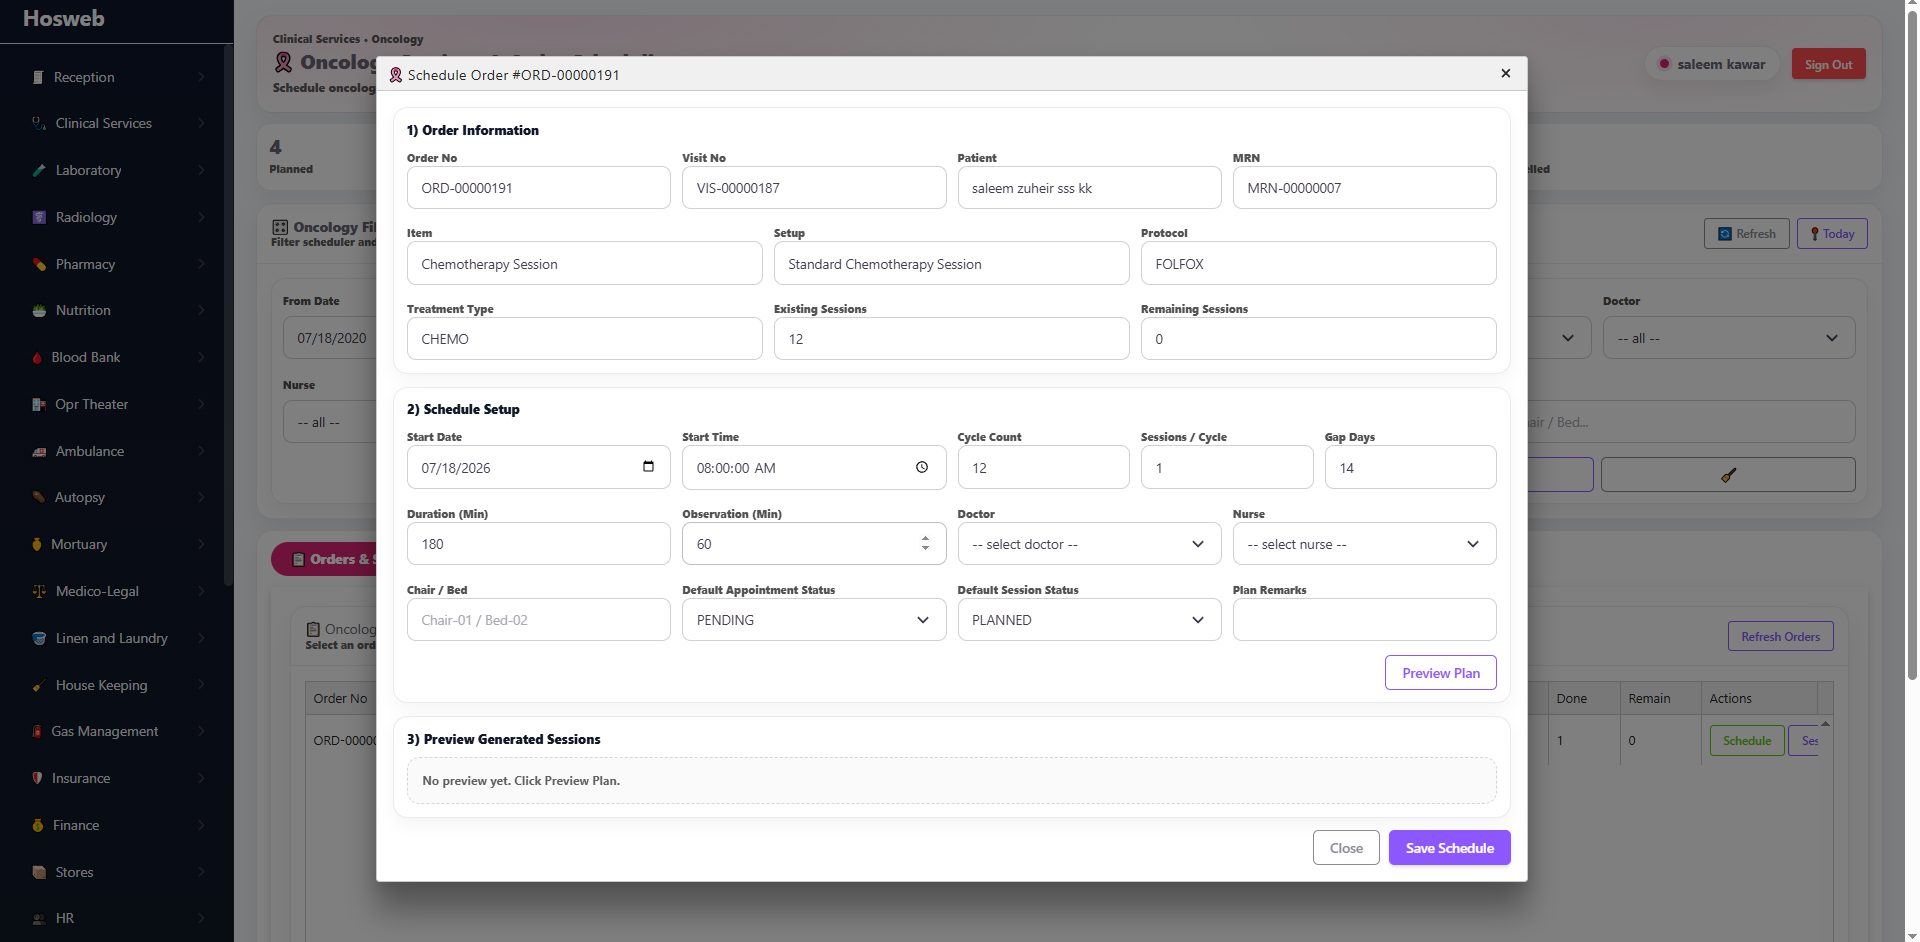Click the Sign Out button
Image resolution: width=1920 pixels, height=942 pixels.
(x=1828, y=64)
